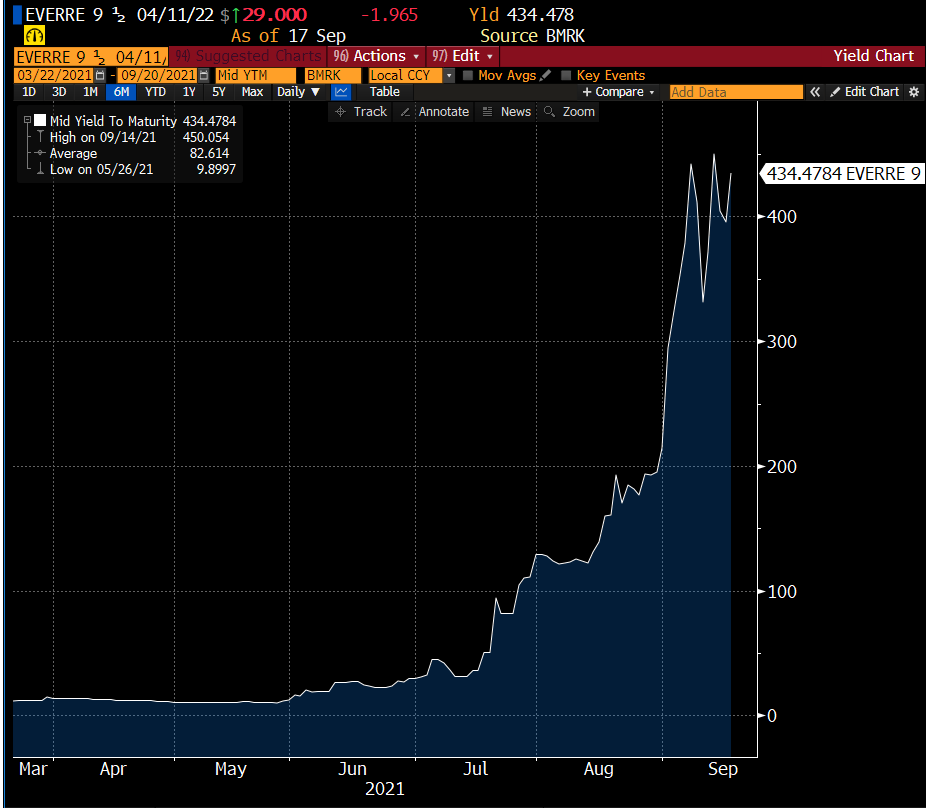Select the 3D time range
This screenshot has height=808, width=926.
click(59, 92)
